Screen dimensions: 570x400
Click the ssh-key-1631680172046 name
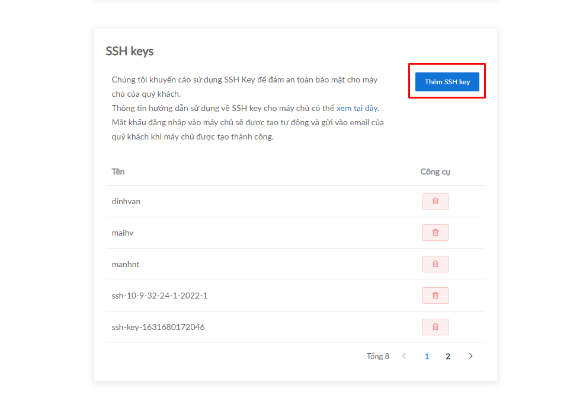pyautogui.click(x=158, y=327)
